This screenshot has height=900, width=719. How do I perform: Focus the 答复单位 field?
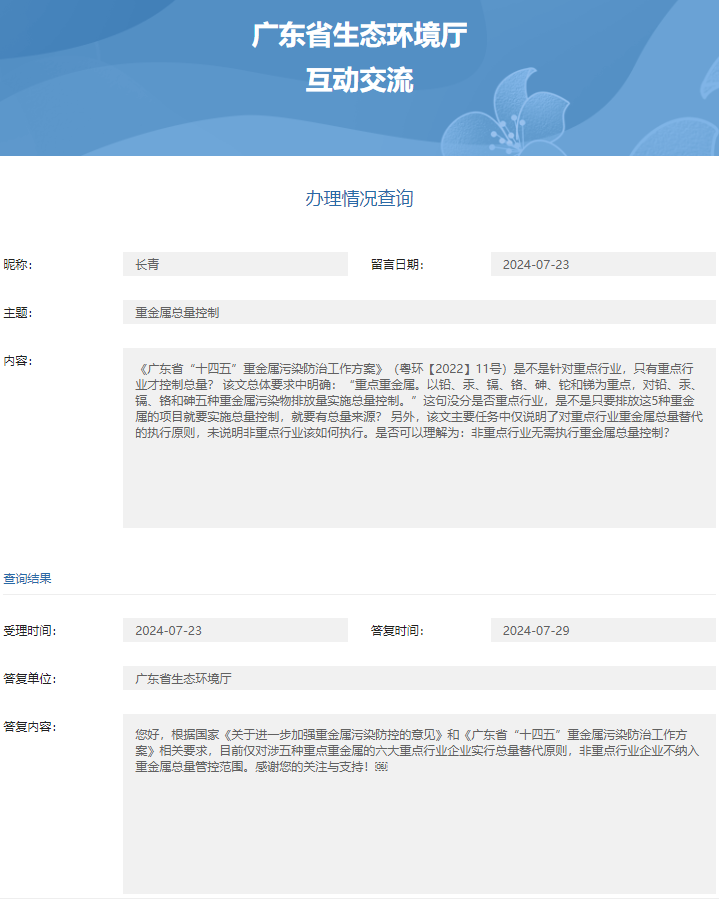tap(419, 679)
